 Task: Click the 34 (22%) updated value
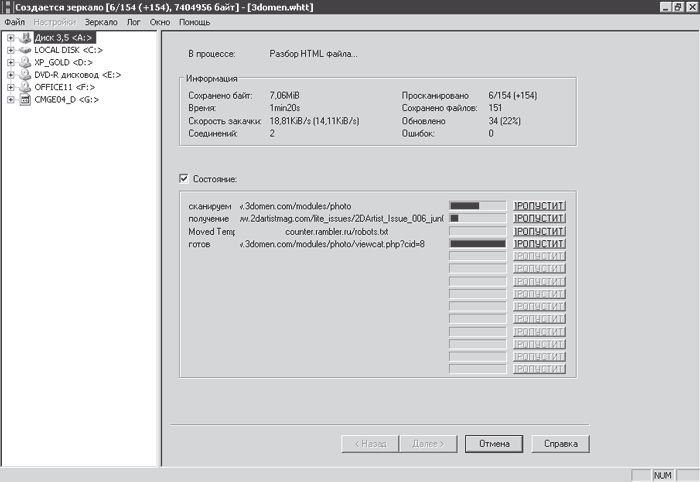click(504, 121)
